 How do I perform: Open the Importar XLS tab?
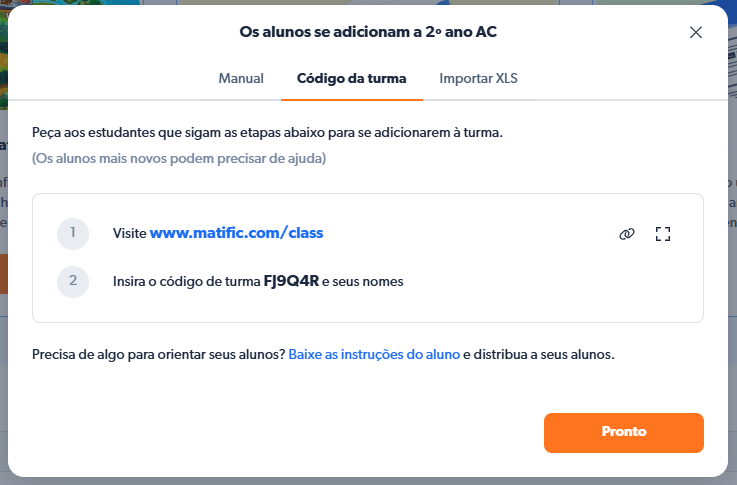point(479,78)
